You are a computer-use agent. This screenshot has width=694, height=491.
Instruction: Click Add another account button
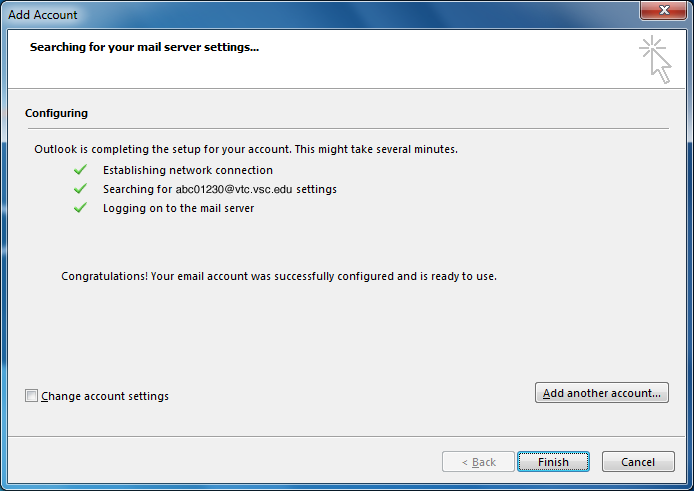(x=601, y=393)
